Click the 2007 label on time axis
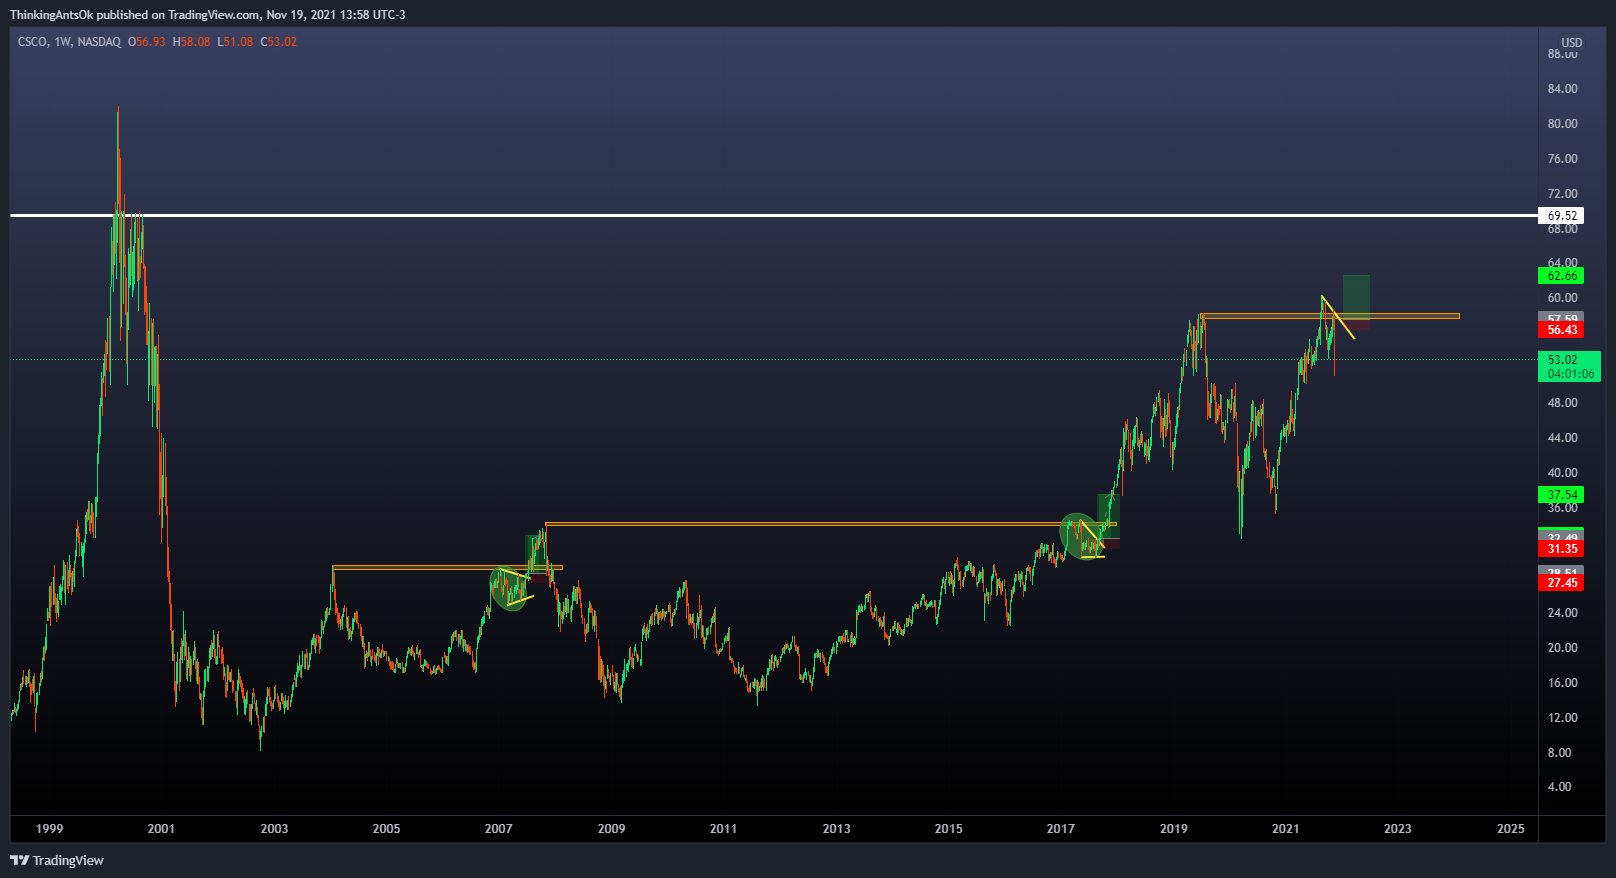 (x=498, y=829)
